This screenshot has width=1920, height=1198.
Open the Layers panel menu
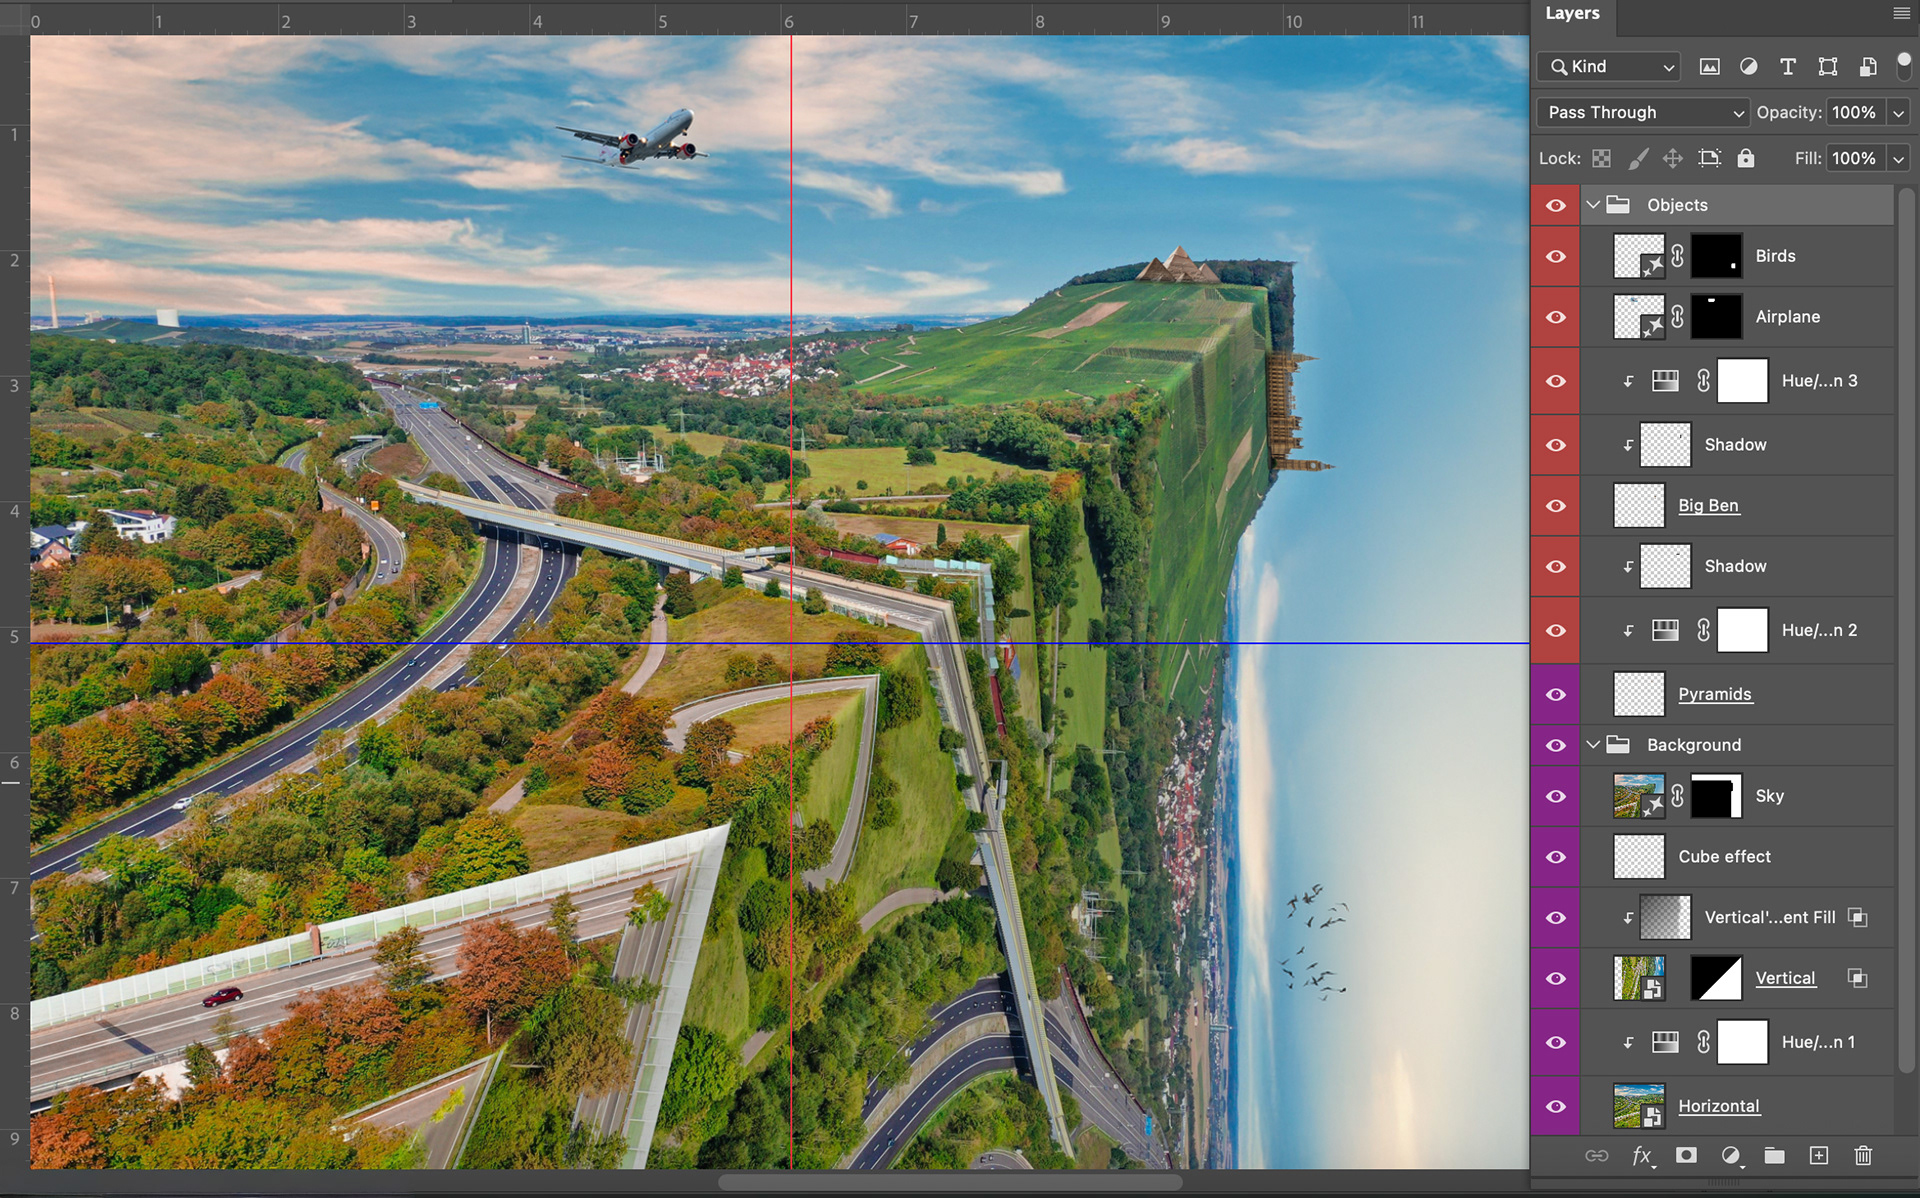(1901, 13)
